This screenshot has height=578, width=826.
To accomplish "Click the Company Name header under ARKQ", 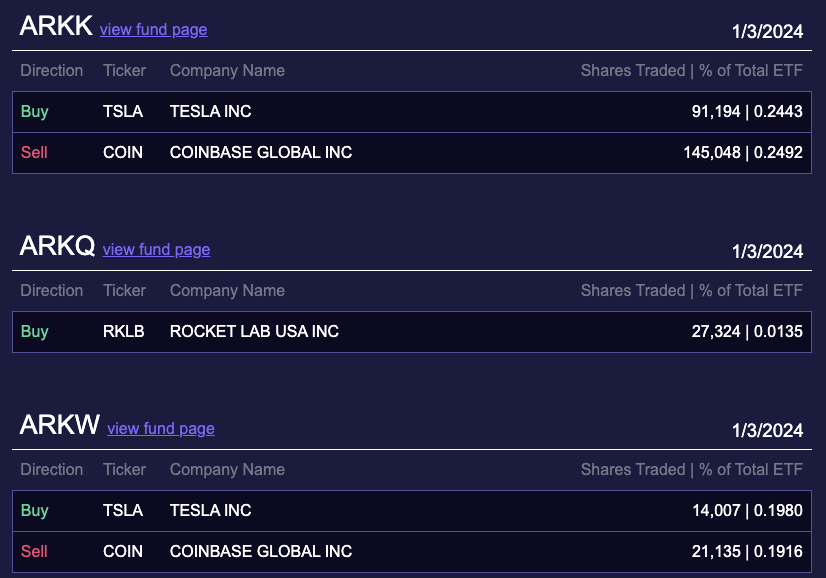I will [x=227, y=291].
